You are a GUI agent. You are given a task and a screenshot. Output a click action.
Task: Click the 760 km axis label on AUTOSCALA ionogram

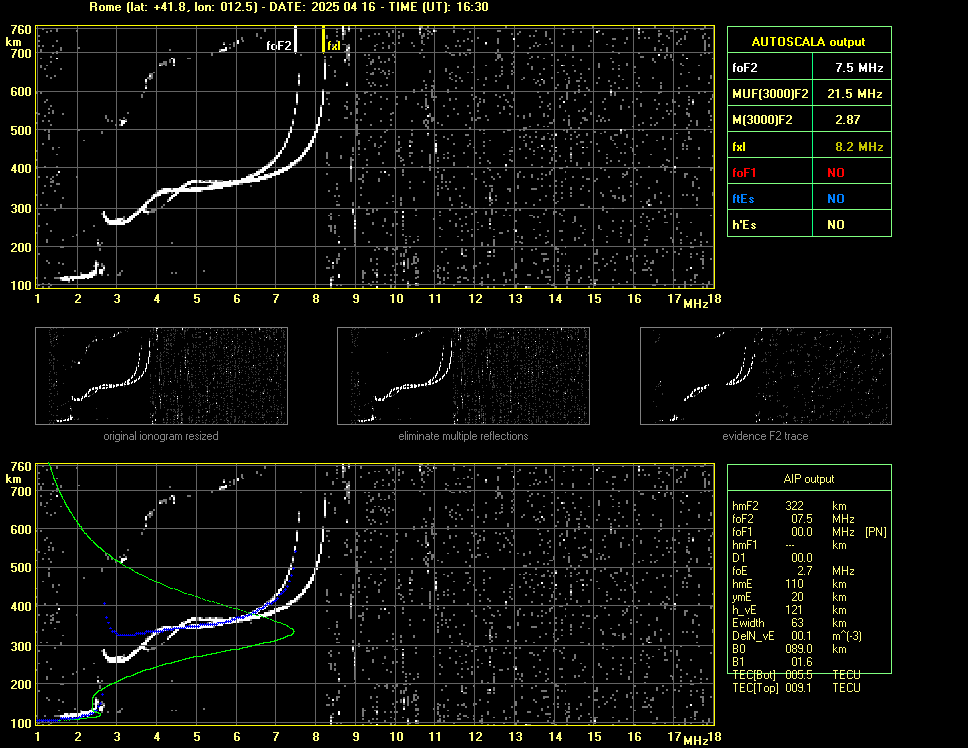(21, 30)
